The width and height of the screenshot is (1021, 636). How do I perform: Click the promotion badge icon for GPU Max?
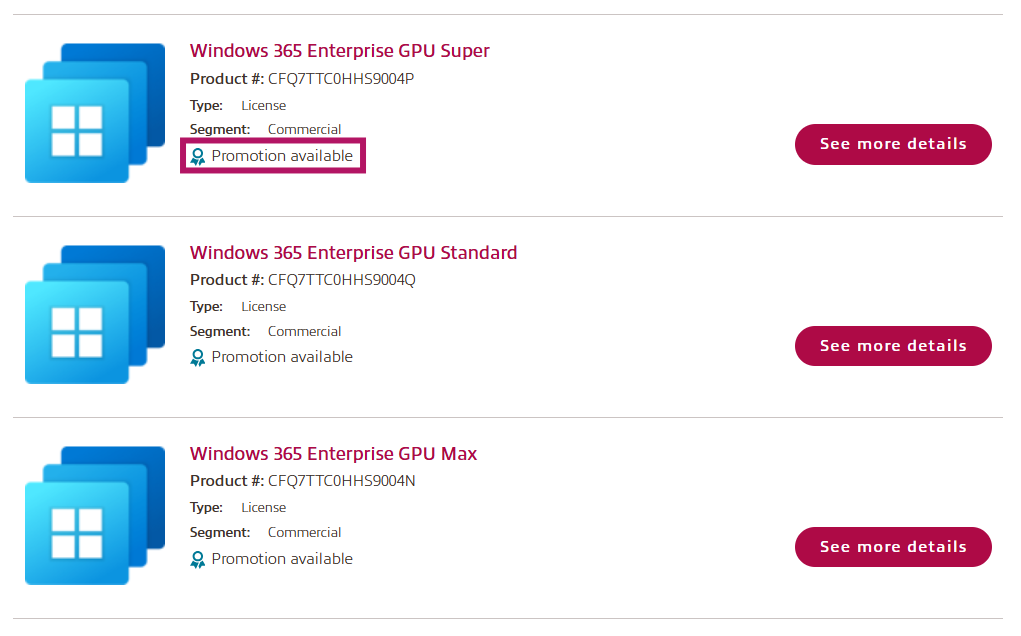coord(198,559)
